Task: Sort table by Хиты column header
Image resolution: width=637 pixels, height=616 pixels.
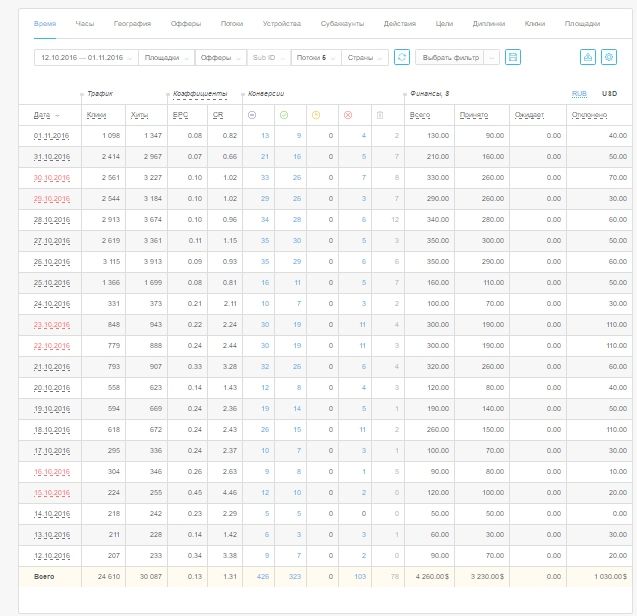Action: pos(139,115)
